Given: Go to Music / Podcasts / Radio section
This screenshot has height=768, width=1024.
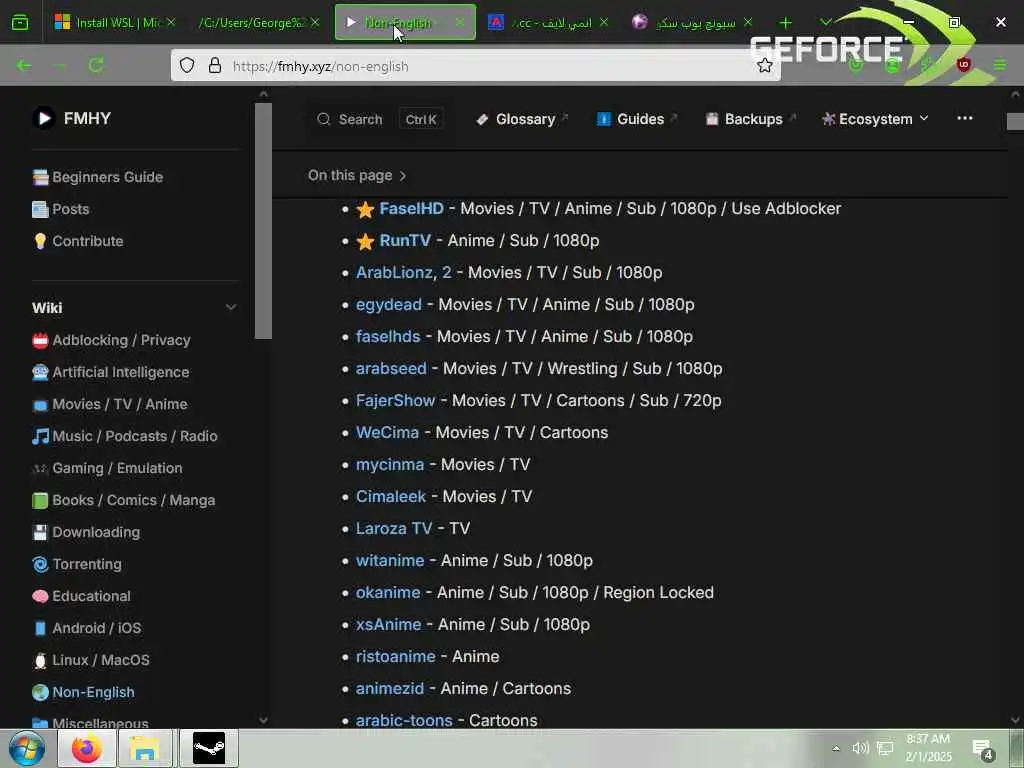Looking at the screenshot, I should [x=125, y=436].
